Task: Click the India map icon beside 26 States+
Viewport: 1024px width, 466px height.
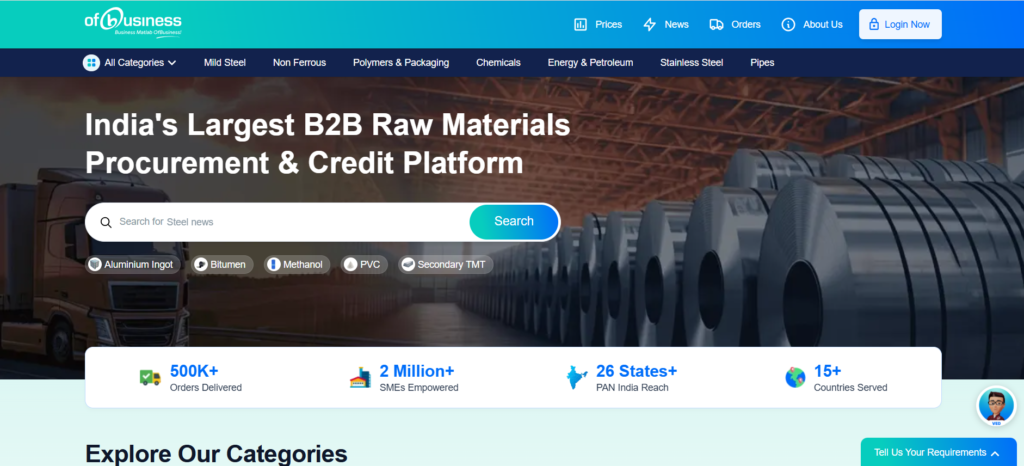Action: click(x=577, y=377)
